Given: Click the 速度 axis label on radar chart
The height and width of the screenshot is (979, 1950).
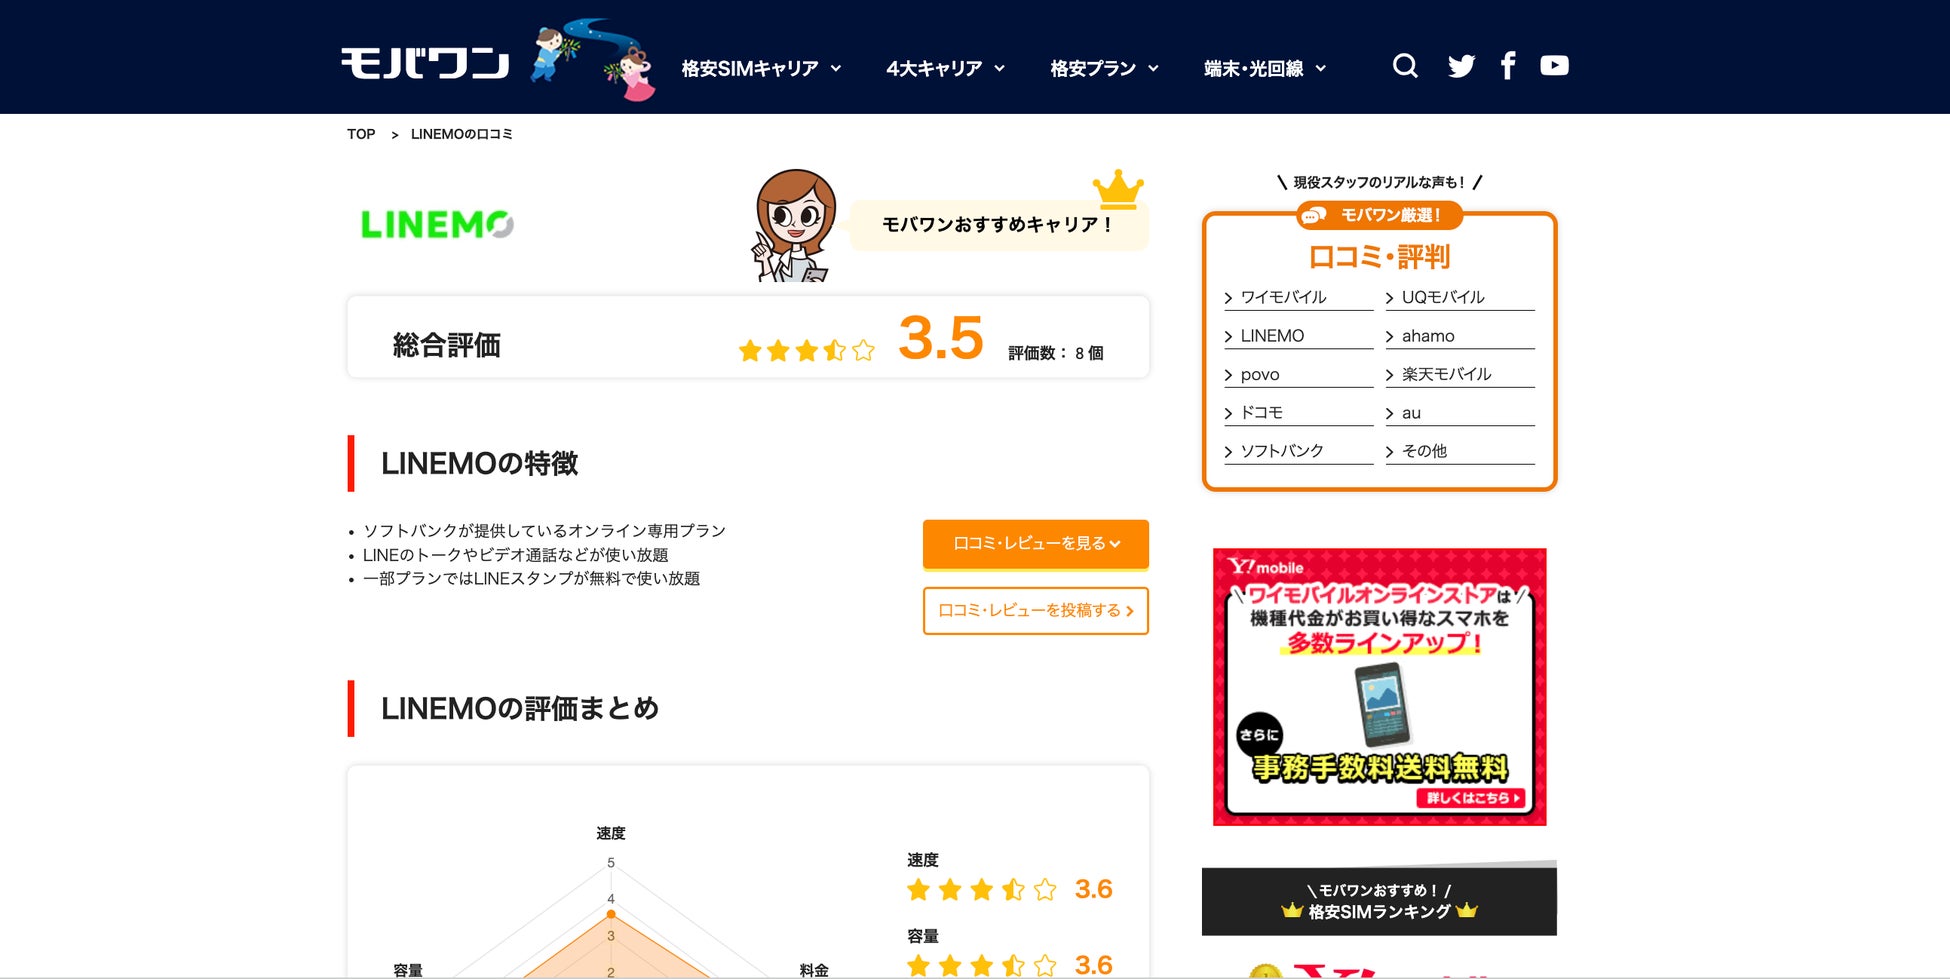Looking at the screenshot, I should click(611, 833).
